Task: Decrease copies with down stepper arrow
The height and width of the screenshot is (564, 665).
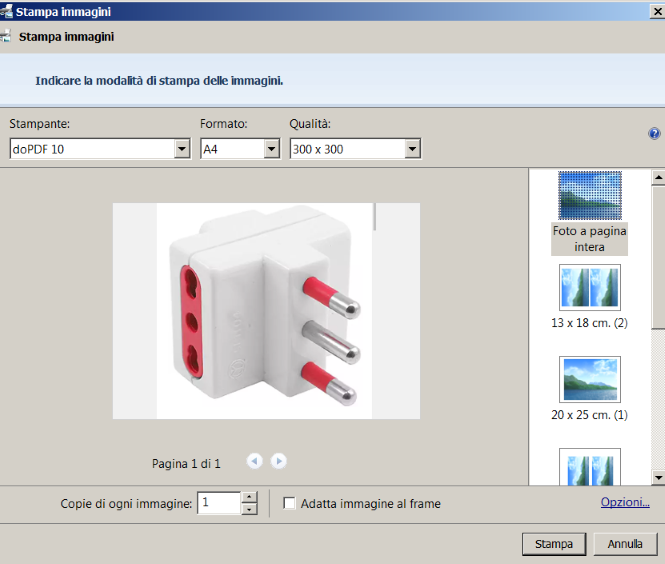Action: 249,509
